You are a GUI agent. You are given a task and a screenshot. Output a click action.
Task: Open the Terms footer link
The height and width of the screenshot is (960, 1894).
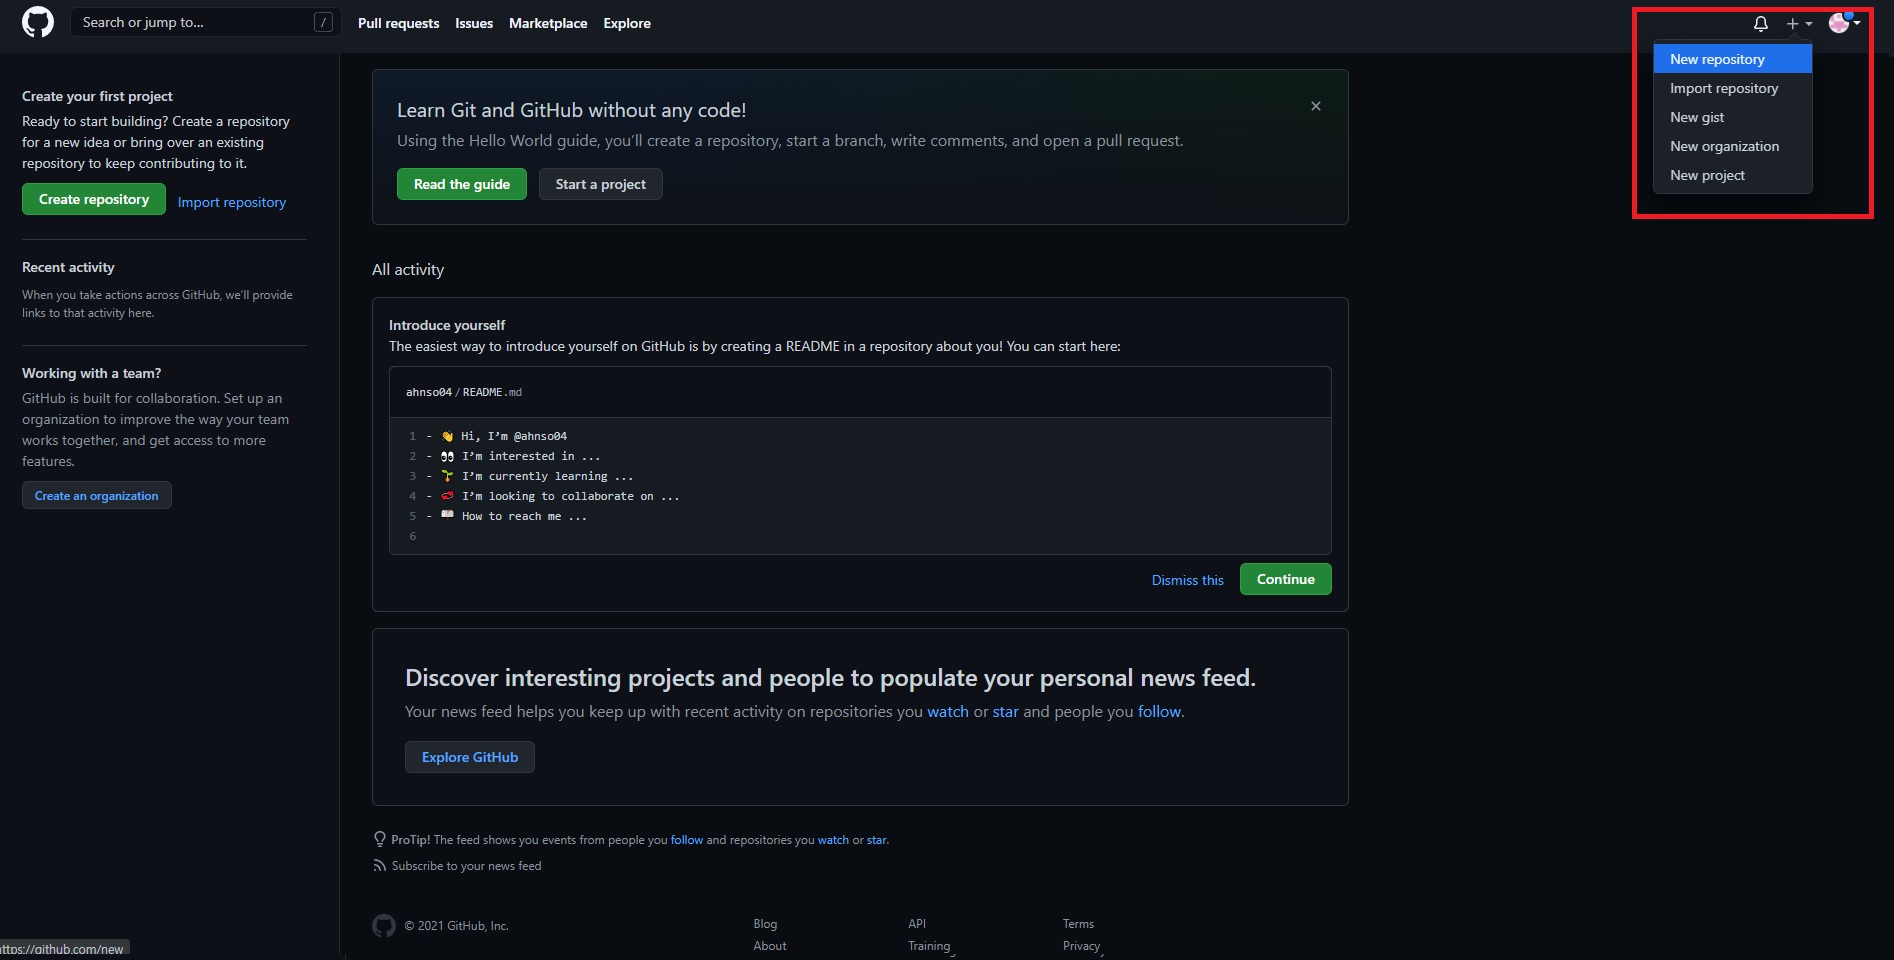(x=1078, y=924)
